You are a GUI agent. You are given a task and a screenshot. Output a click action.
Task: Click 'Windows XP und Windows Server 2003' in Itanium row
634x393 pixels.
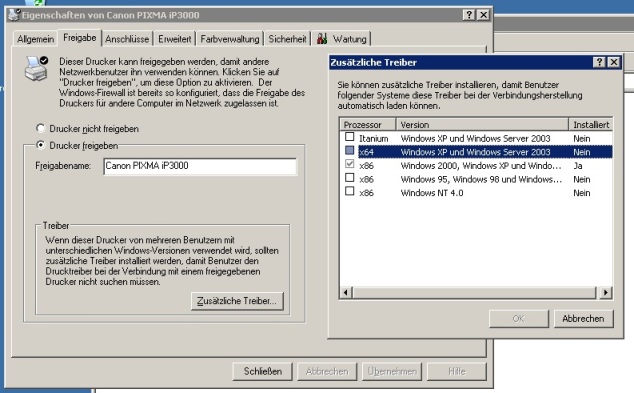476,139
